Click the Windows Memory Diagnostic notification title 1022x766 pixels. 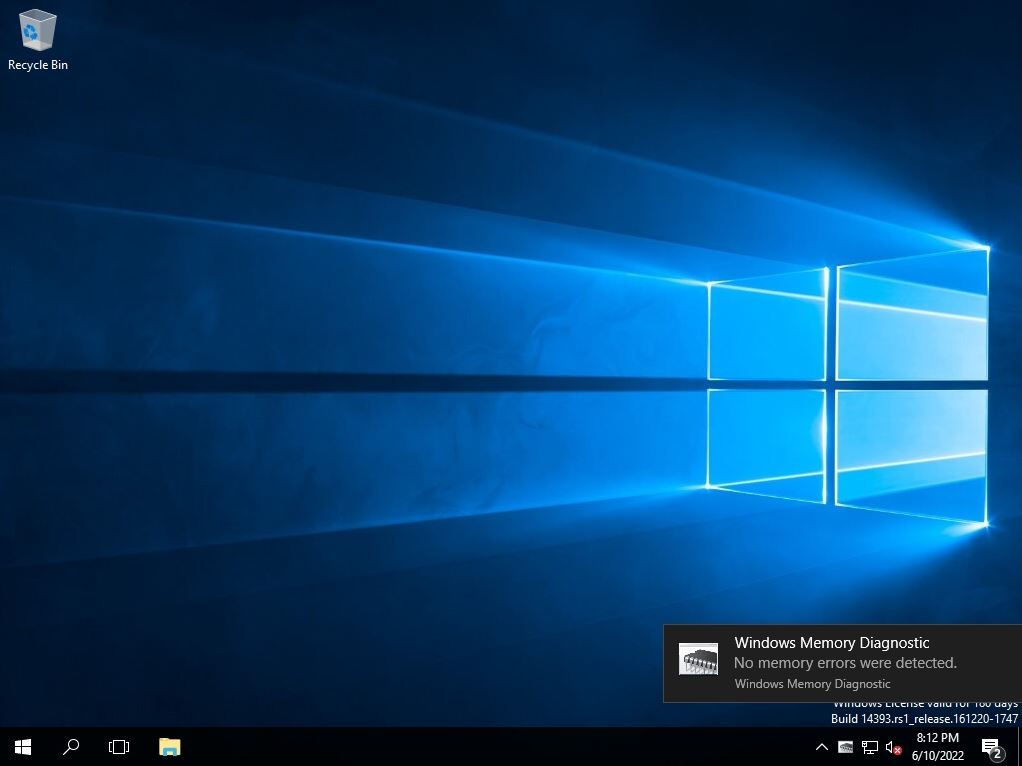(x=832, y=643)
